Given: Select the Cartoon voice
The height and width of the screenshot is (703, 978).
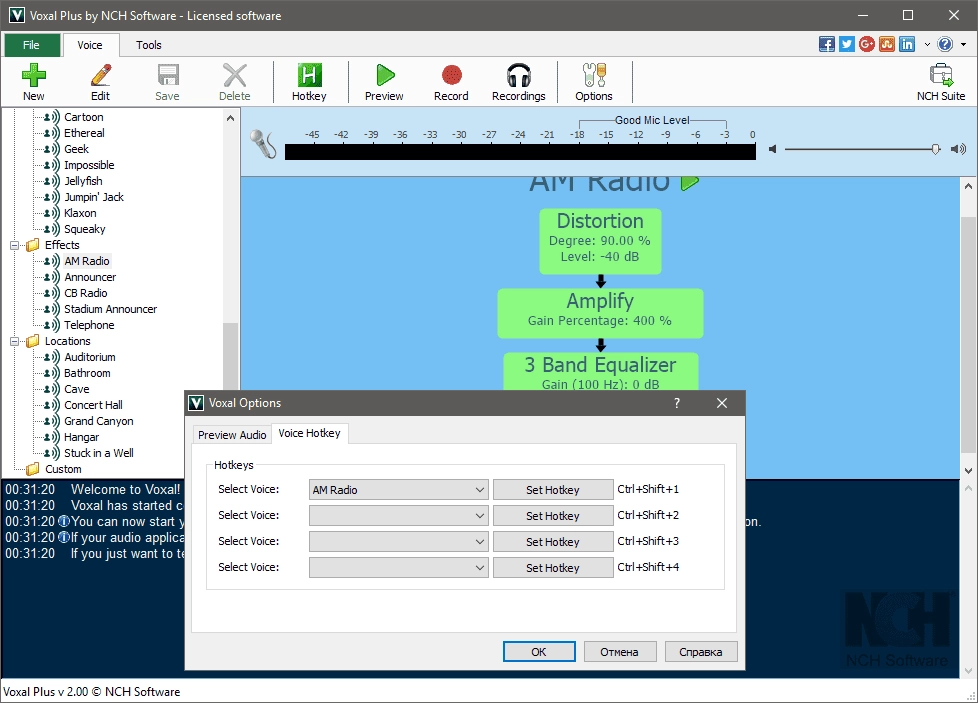Looking at the screenshot, I should [84, 117].
